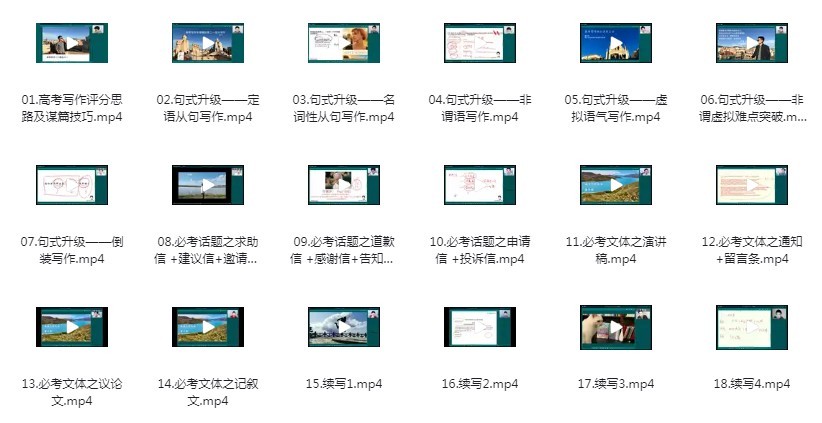Play the 02.句式升级——定语从句写作 video
Viewport: 822px width, 423px height.
click(x=208, y=43)
